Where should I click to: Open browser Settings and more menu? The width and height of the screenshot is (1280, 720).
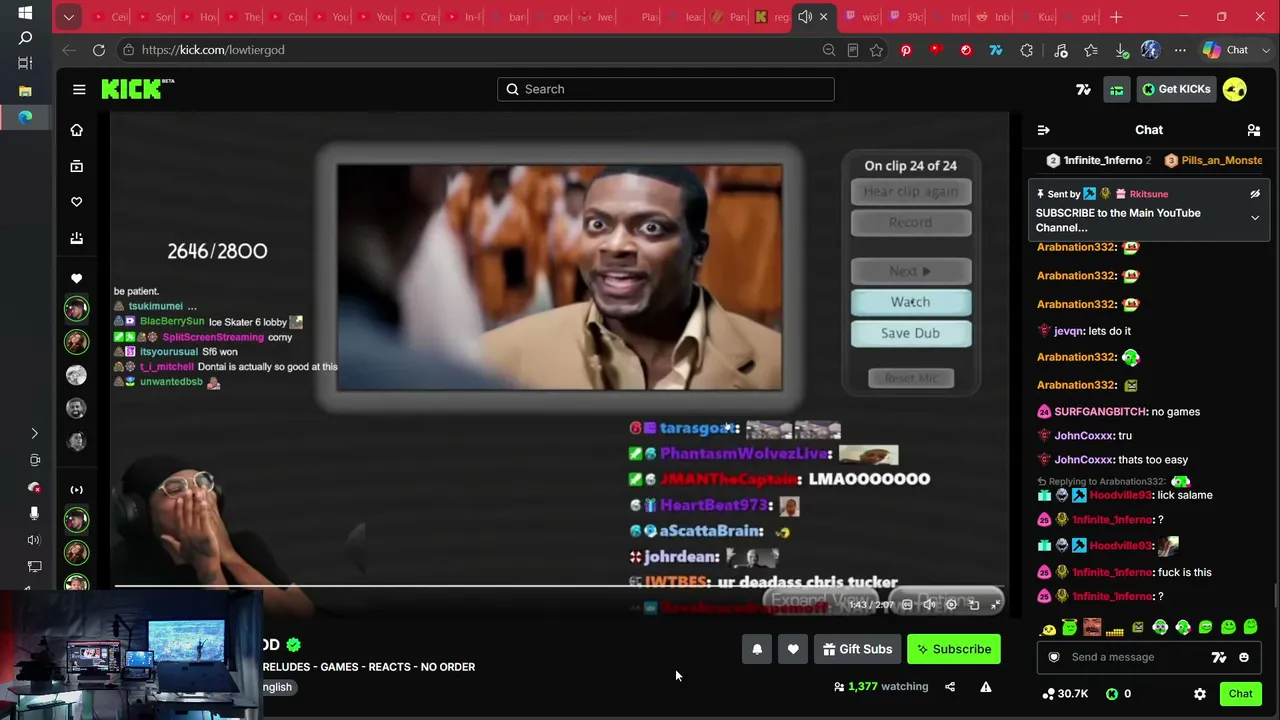point(1180,50)
